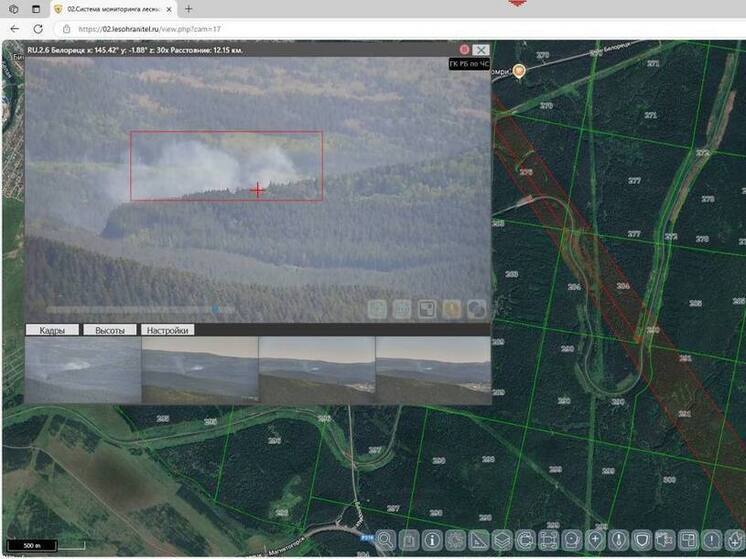Reload the page with browser refresh button
The width and height of the screenshot is (746, 559).
38,29
